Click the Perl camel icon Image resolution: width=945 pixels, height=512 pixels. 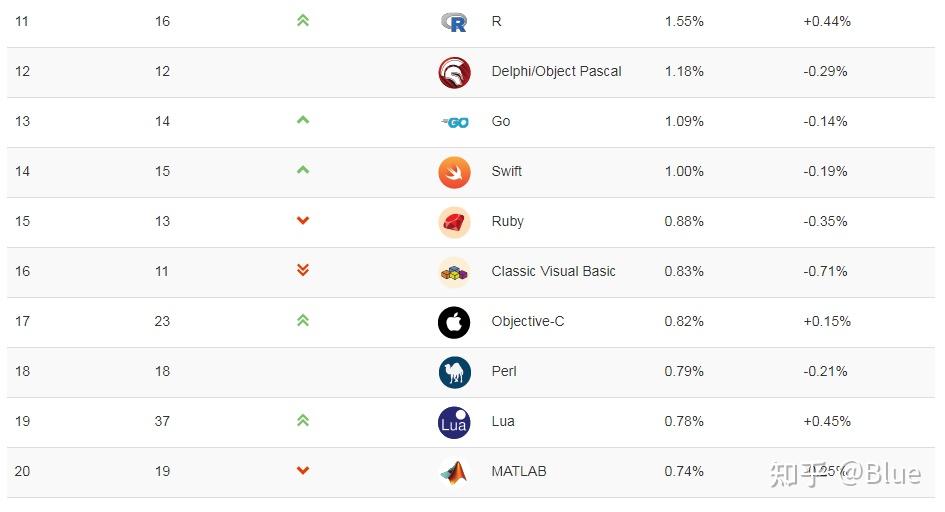(x=454, y=372)
